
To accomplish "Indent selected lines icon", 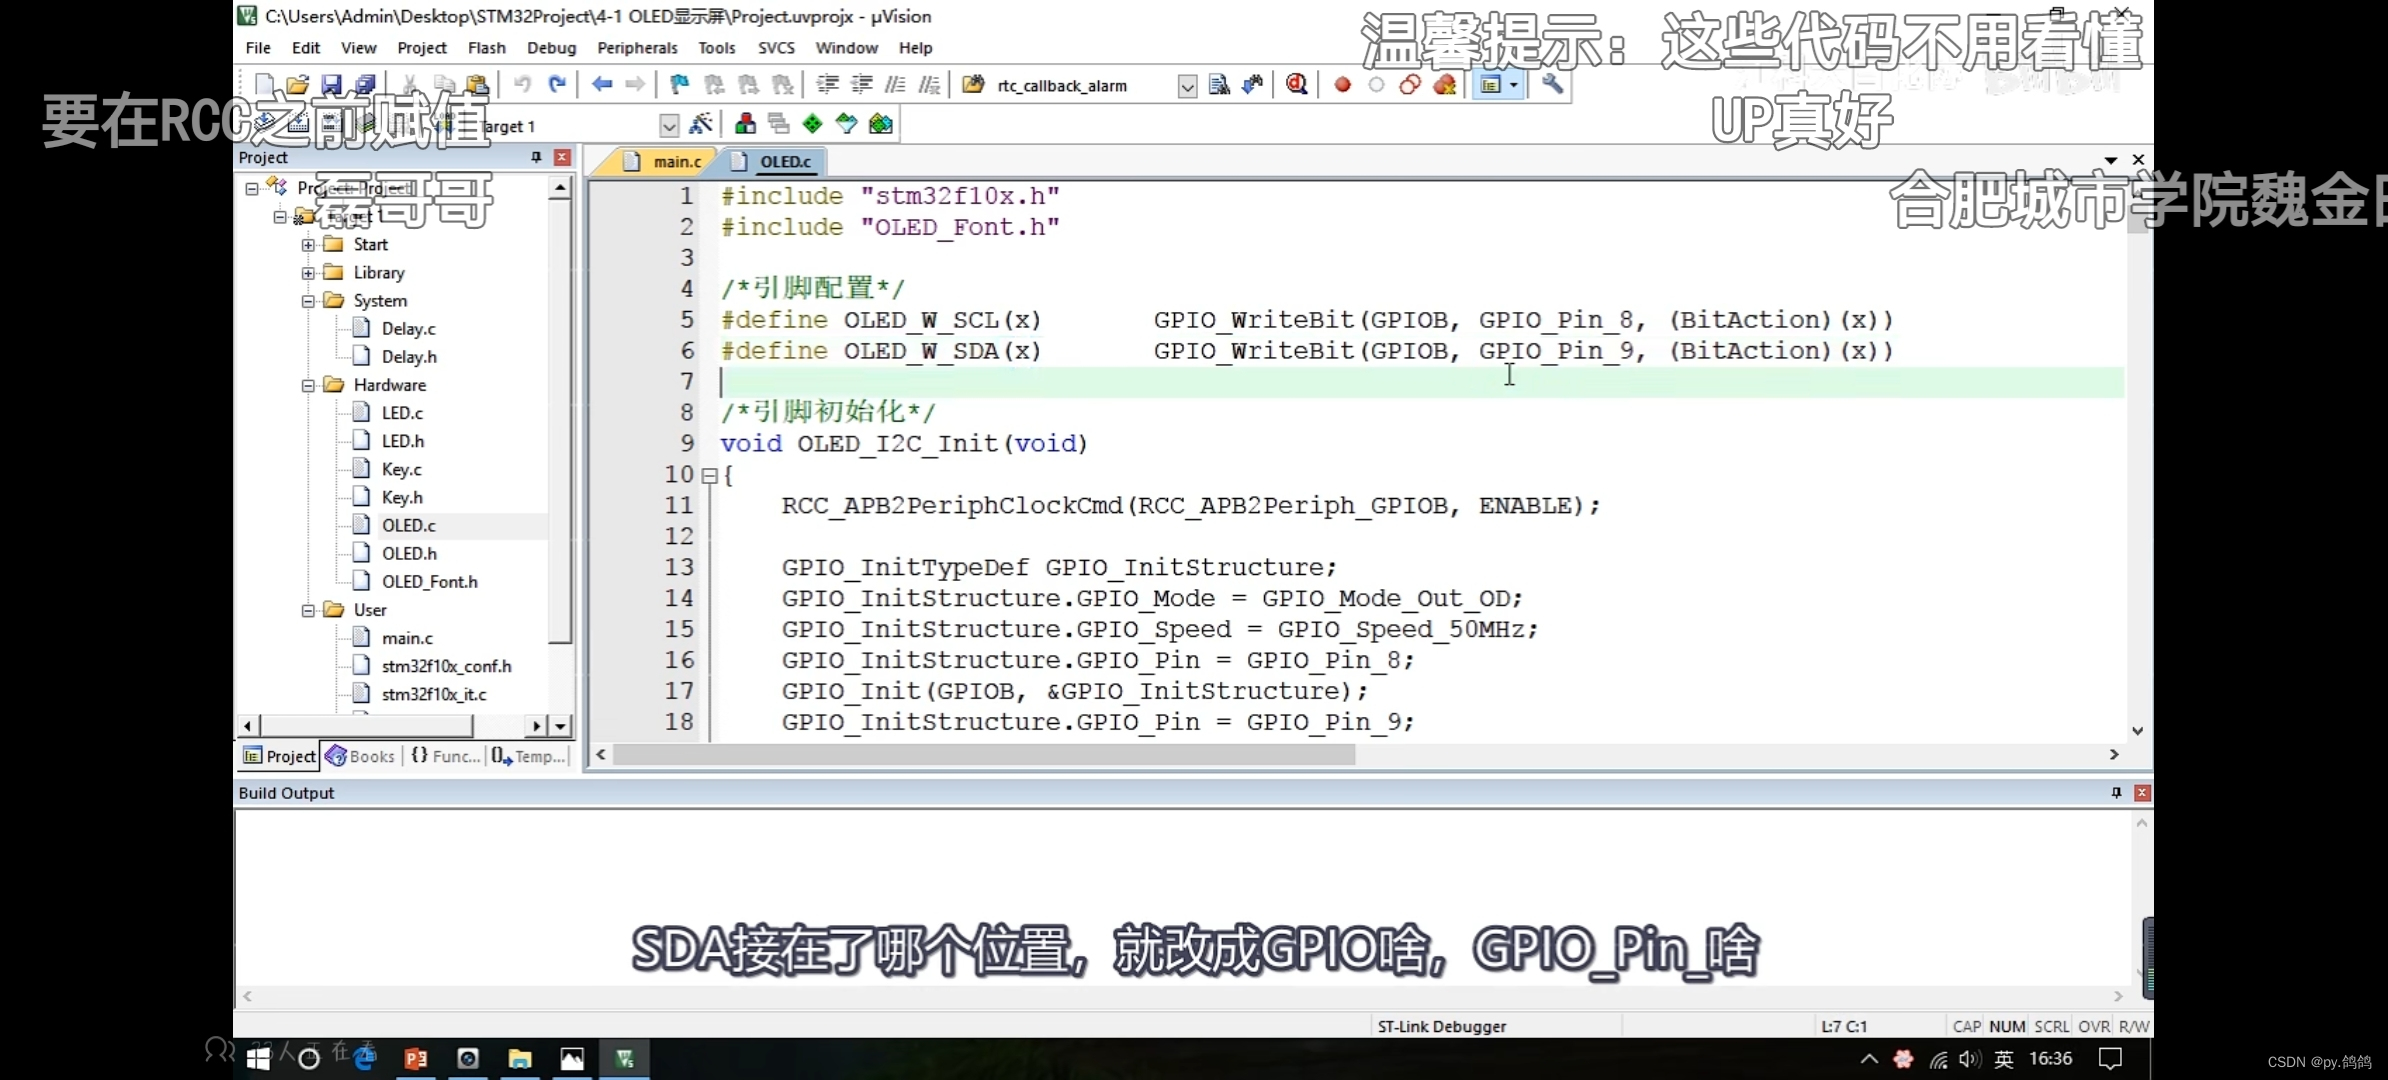I will [828, 85].
